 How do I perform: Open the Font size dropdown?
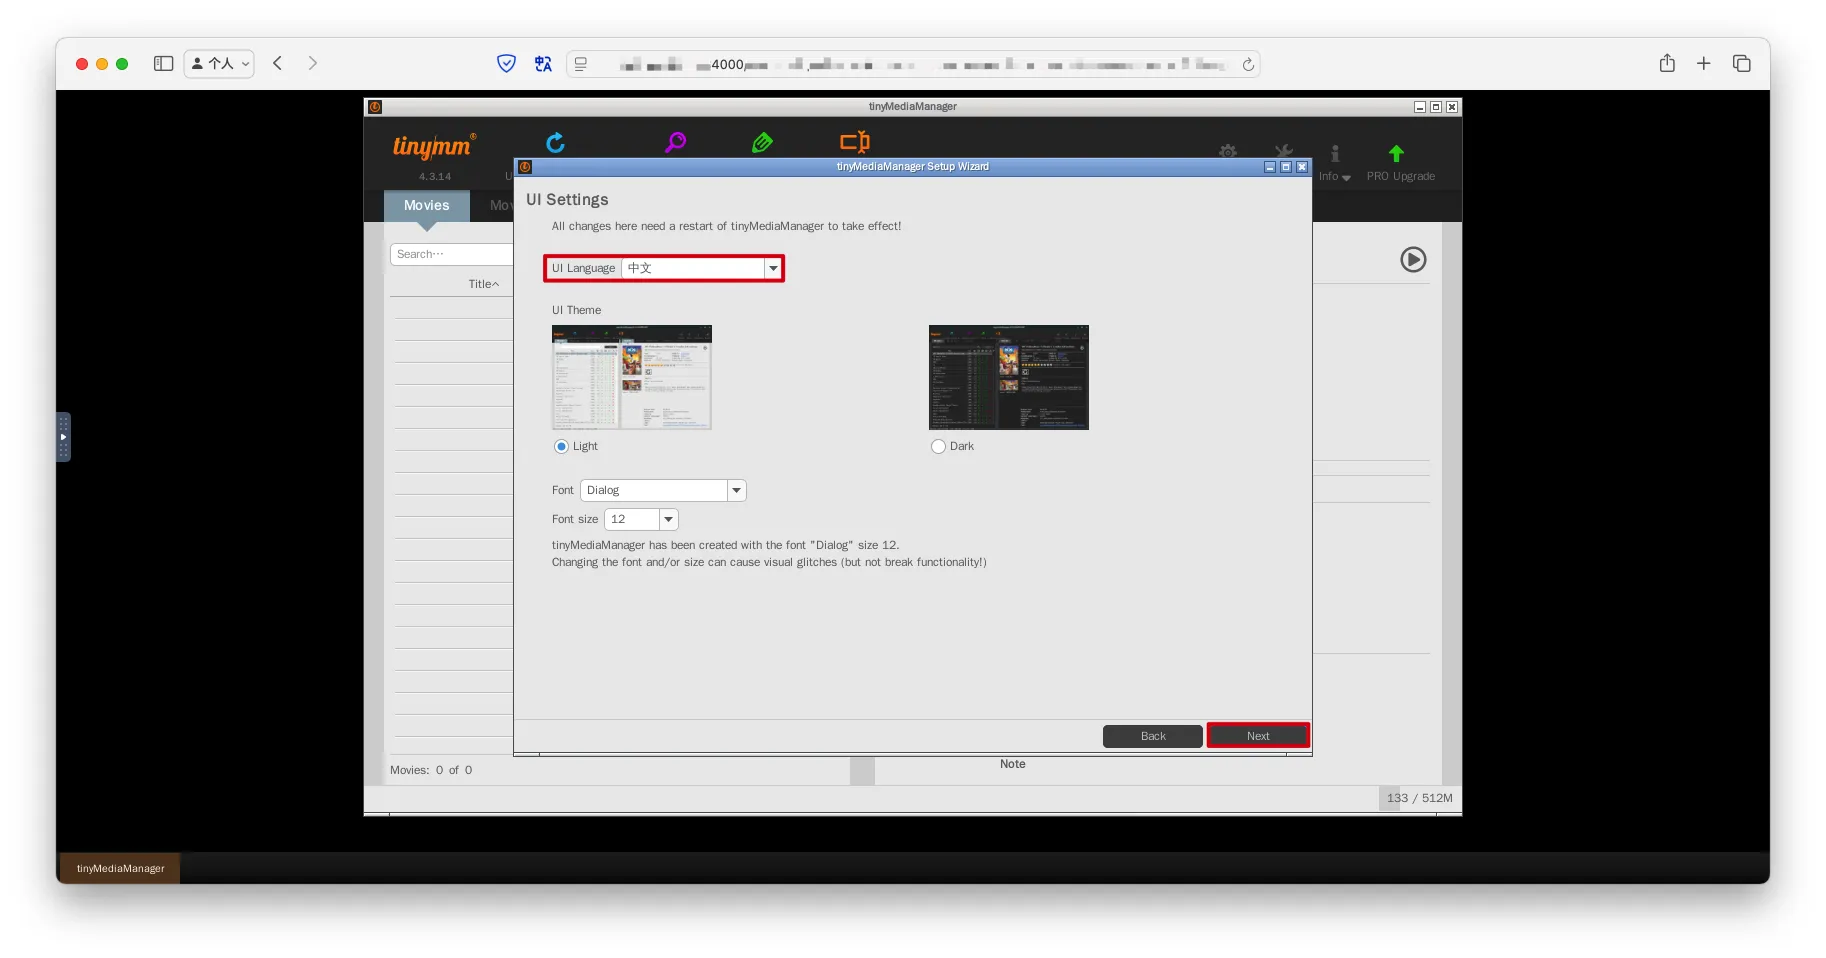(x=668, y=520)
